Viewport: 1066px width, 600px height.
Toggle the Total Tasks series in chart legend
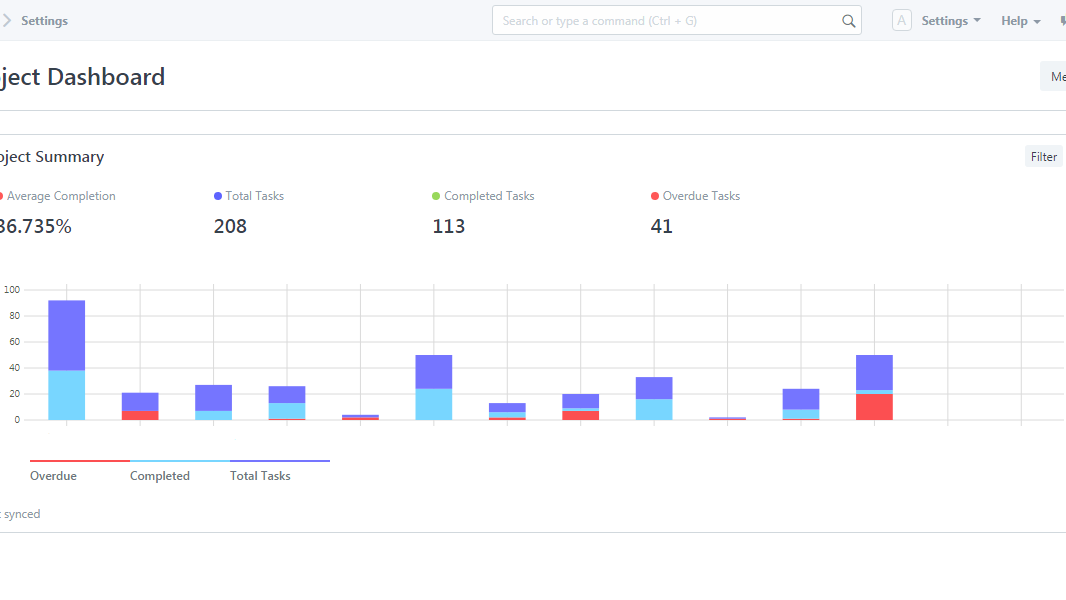coord(260,476)
